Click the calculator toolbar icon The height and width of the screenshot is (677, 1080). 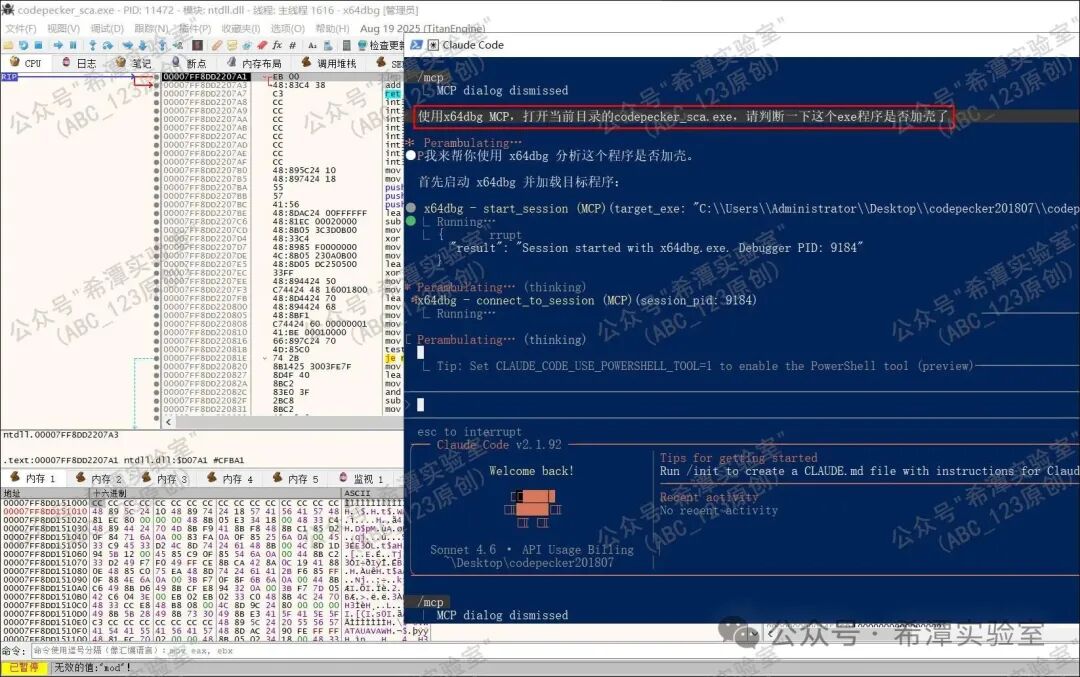(x=345, y=45)
